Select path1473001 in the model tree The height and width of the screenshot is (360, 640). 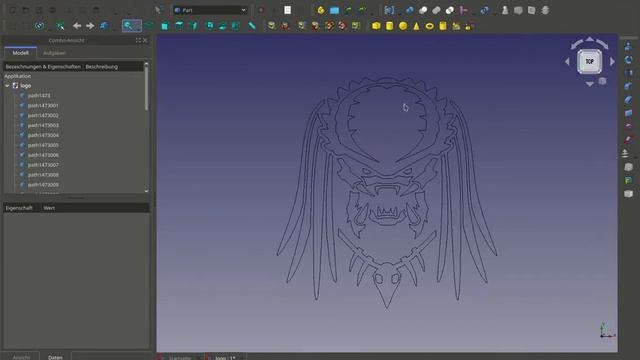pos(43,105)
